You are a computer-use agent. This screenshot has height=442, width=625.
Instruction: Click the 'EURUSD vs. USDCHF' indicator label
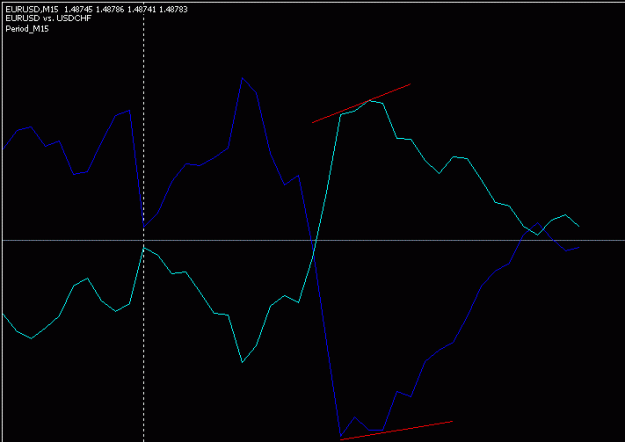[x=48, y=18]
